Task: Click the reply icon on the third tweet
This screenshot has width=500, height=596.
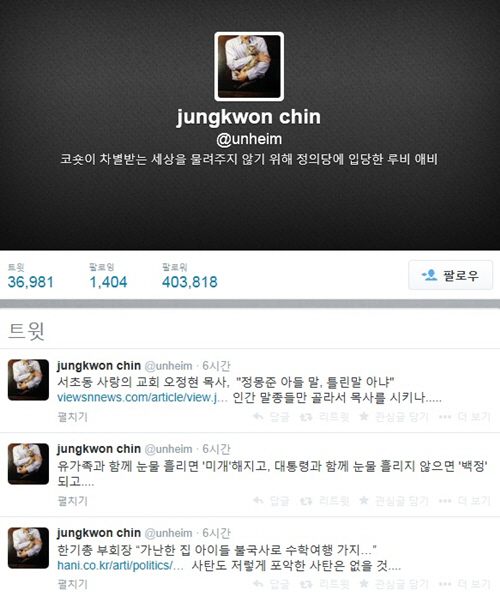Action: click(271, 584)
